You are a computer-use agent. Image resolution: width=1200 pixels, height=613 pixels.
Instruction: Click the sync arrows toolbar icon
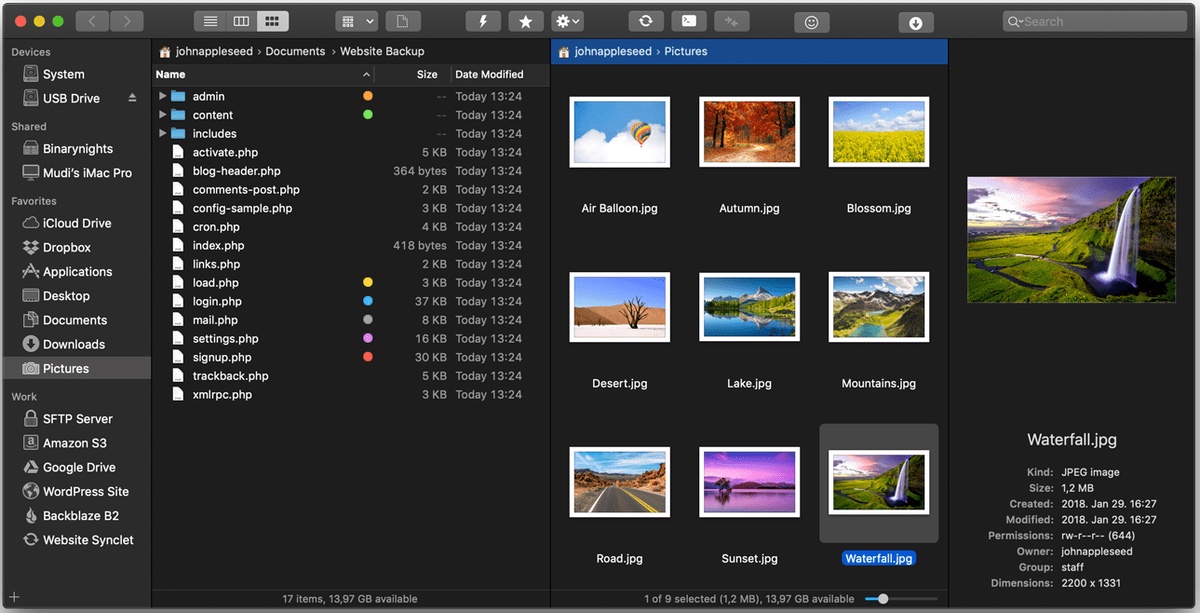[x=646, y=21]
